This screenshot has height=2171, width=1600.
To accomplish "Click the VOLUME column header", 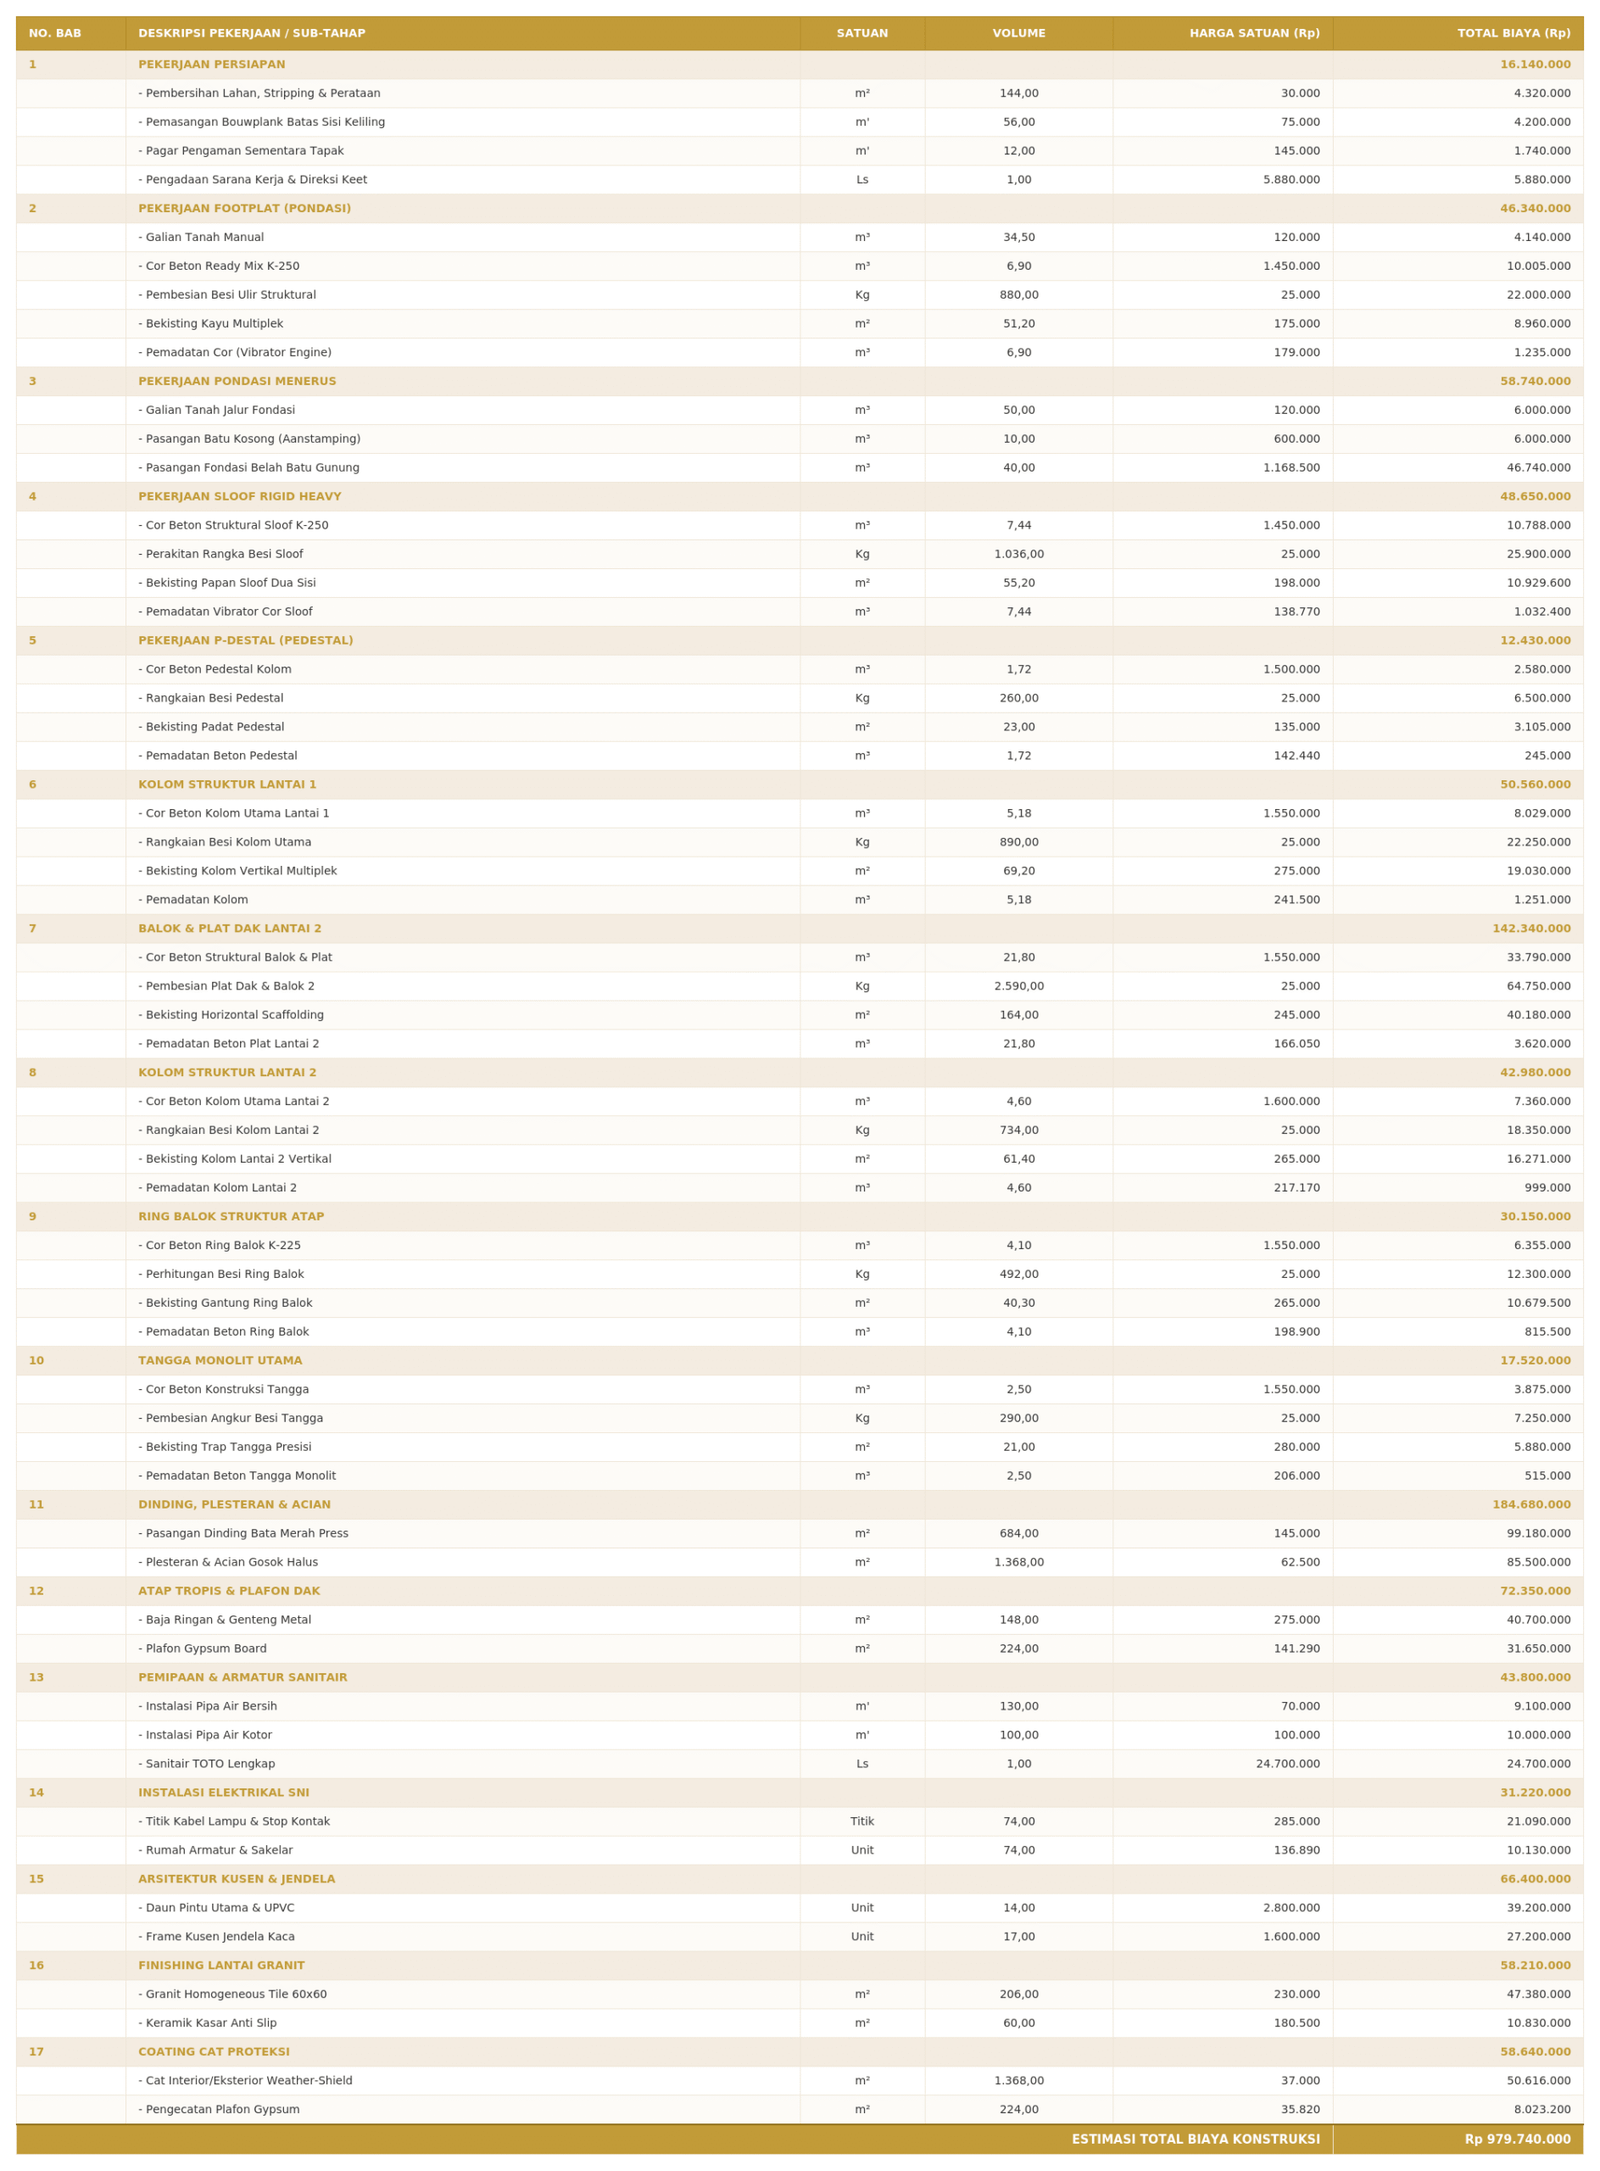I will [1018, 33].
